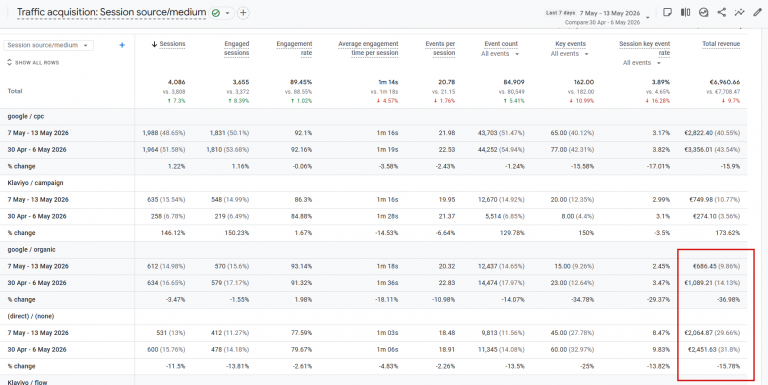Image resolution: width=768 pixels, height=385 pixels.
Task: Open All events dropdown under Session key event rate
Action: pyautogui.click(x=642, y=63)
